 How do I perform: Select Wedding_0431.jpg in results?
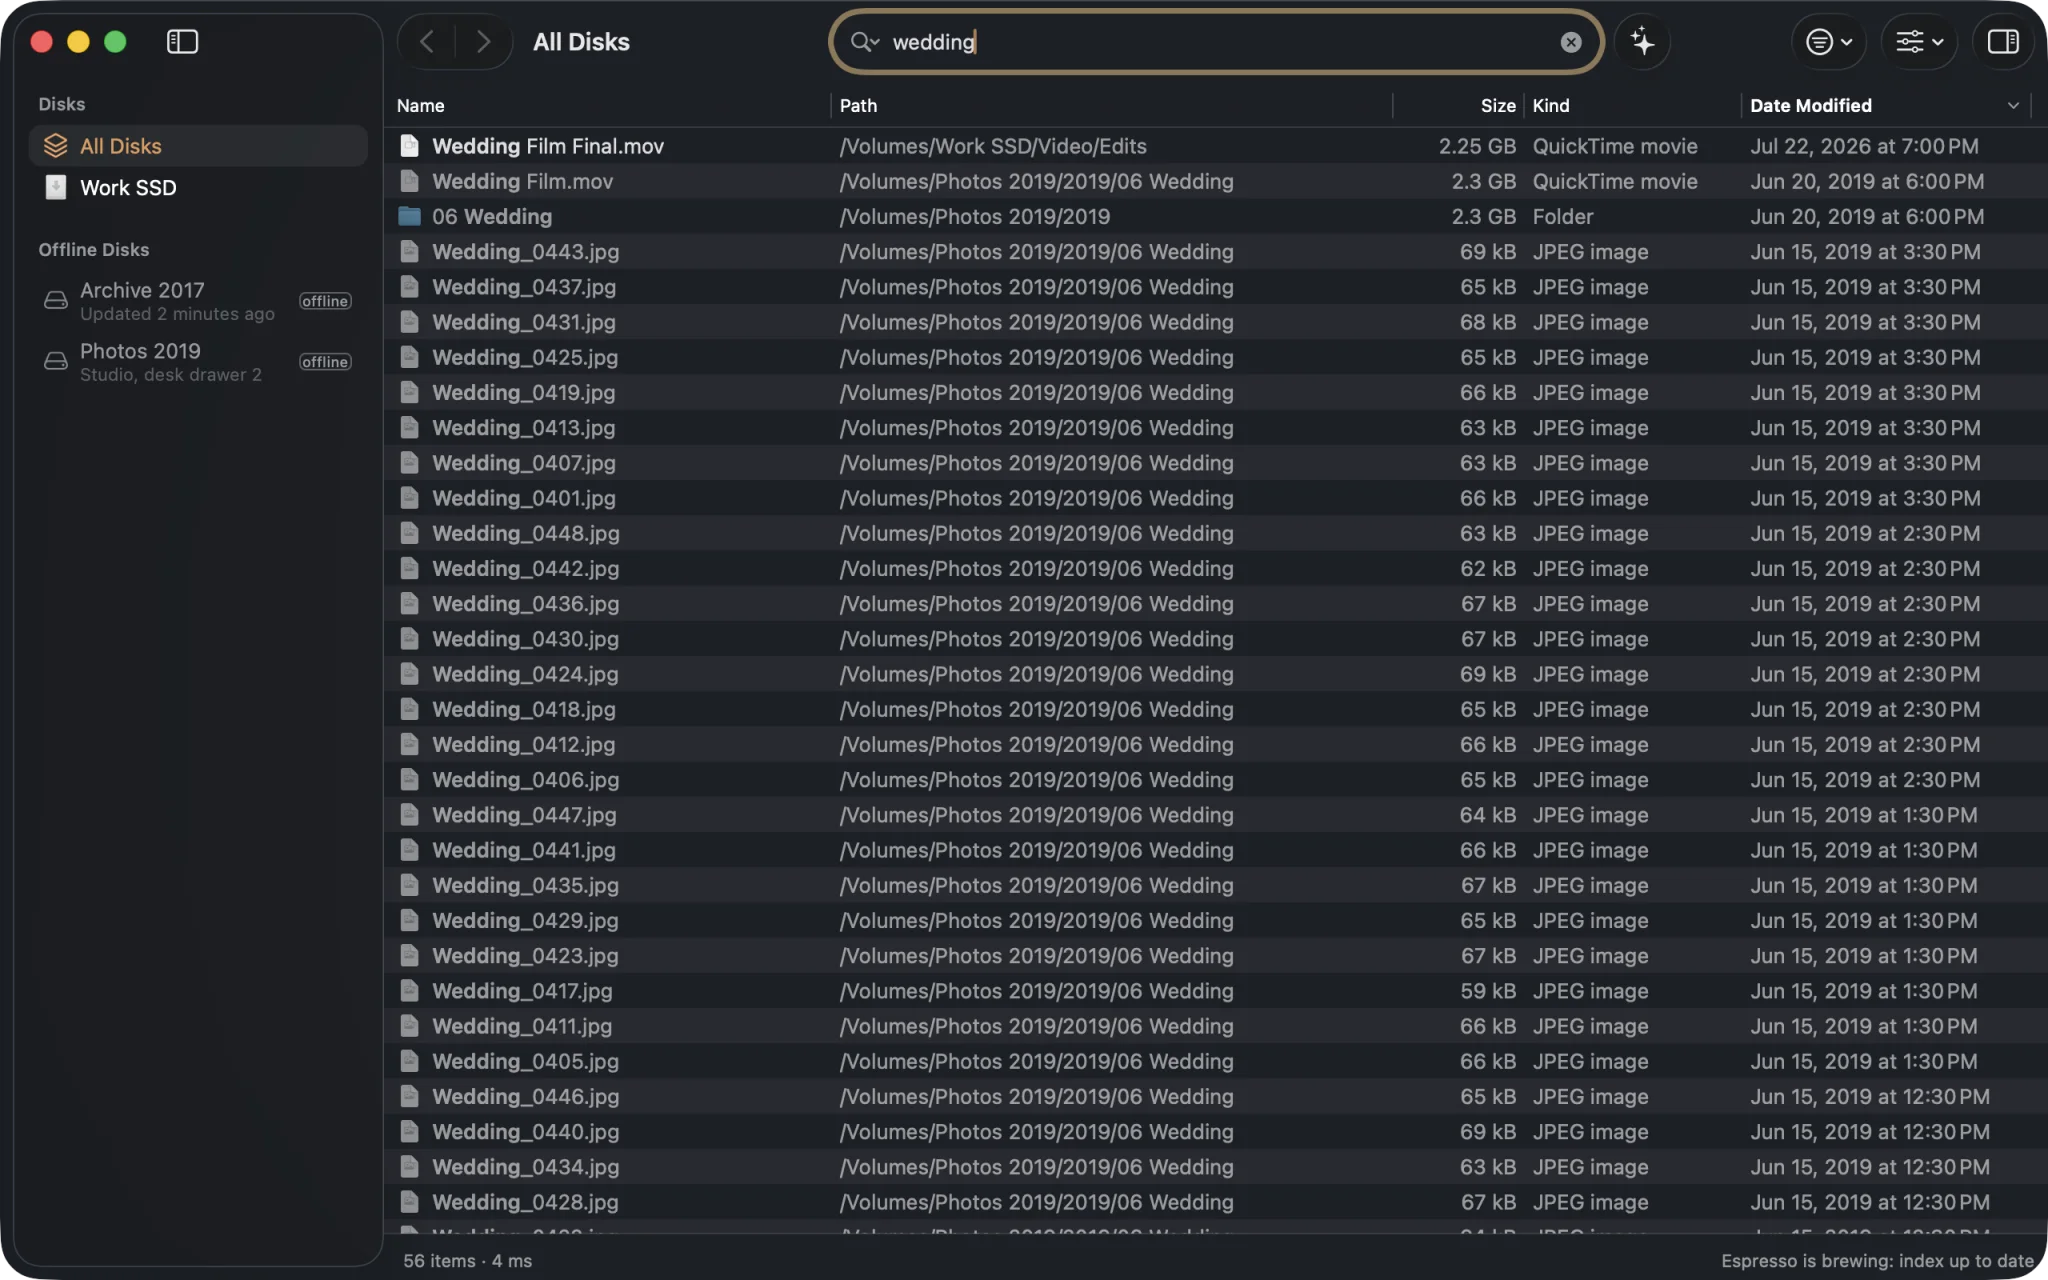coord(1214,322)
